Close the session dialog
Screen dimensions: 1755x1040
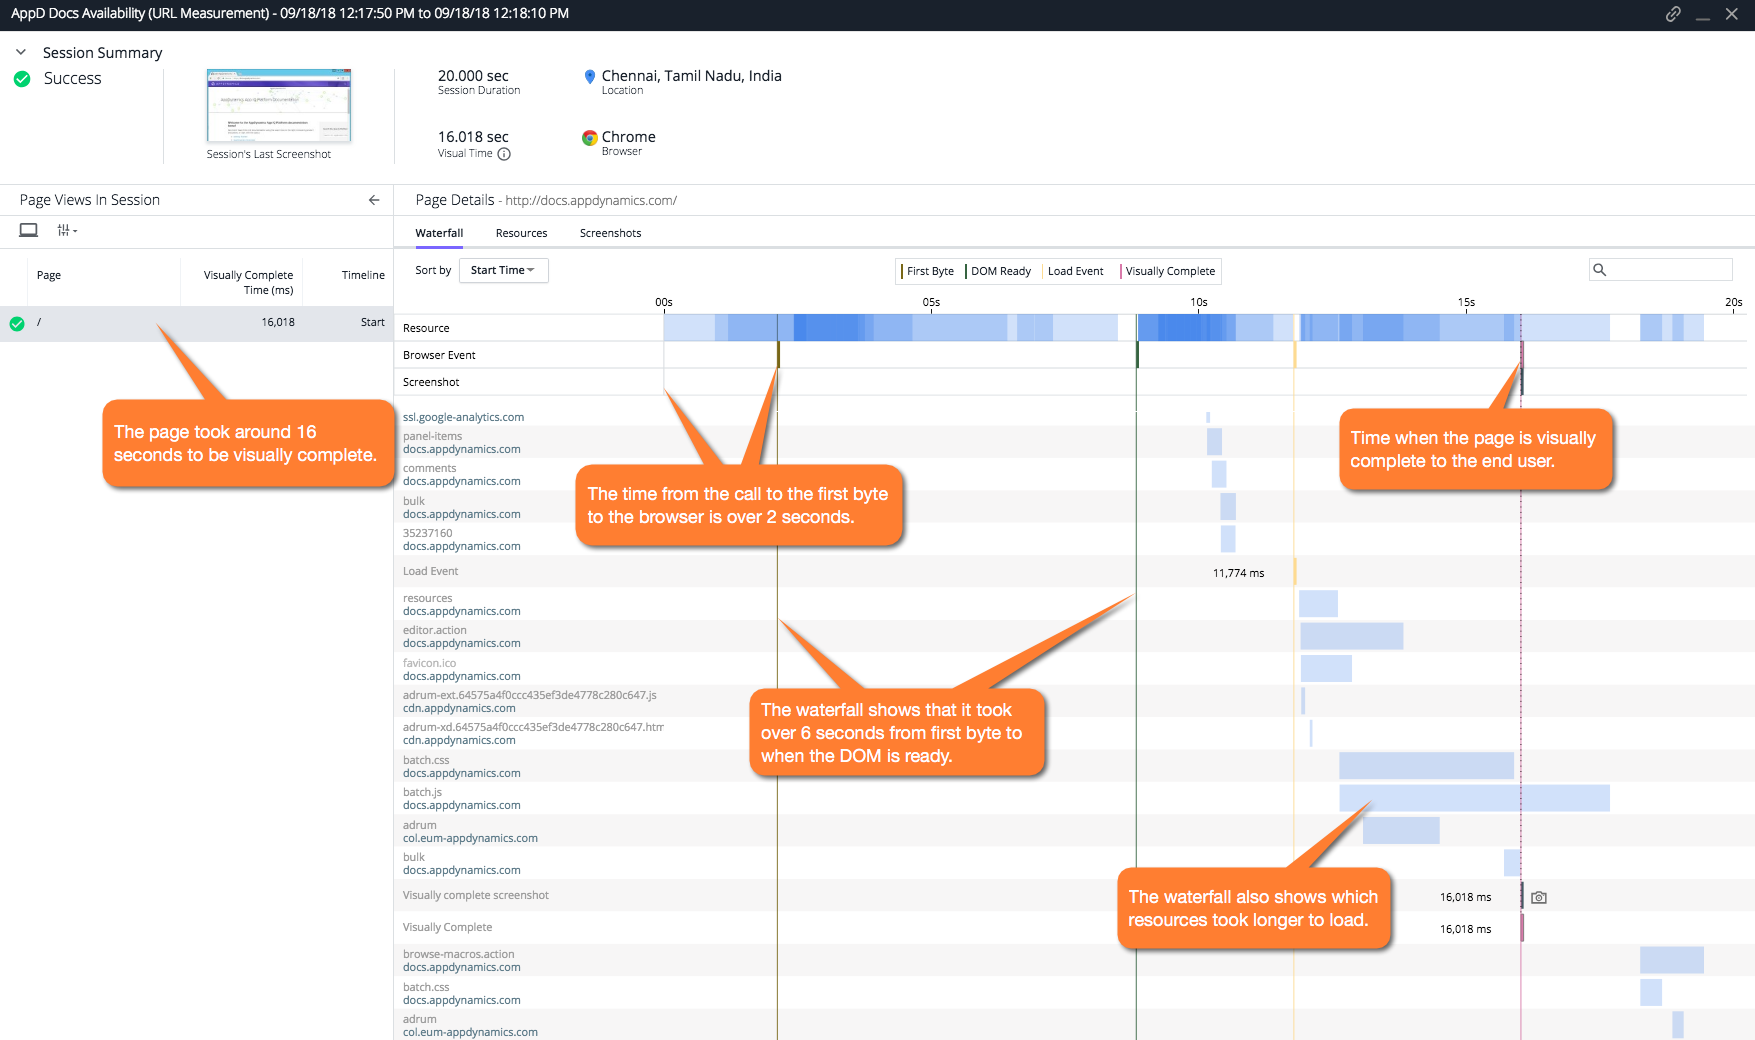(x=1732, y=14)
